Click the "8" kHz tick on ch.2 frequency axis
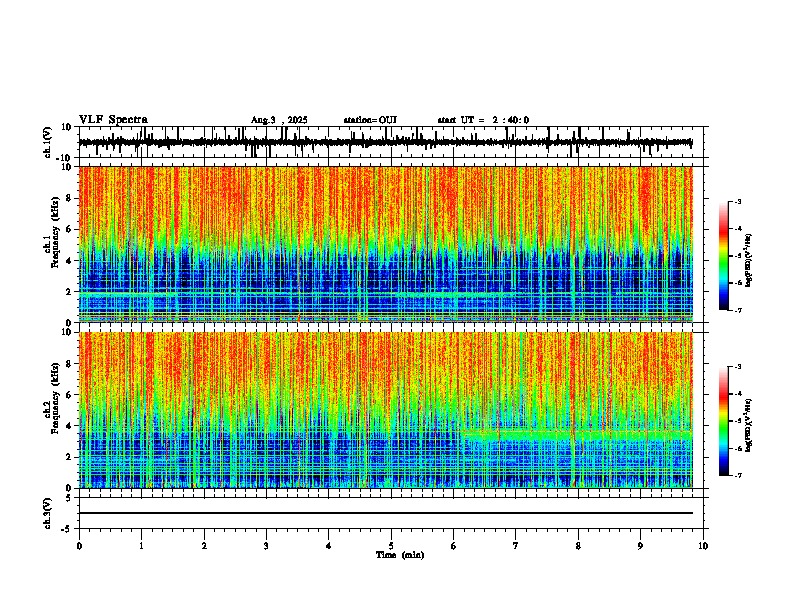Image resolution: width=792 pixels, height=612 pixels. (x=70, y=364)
